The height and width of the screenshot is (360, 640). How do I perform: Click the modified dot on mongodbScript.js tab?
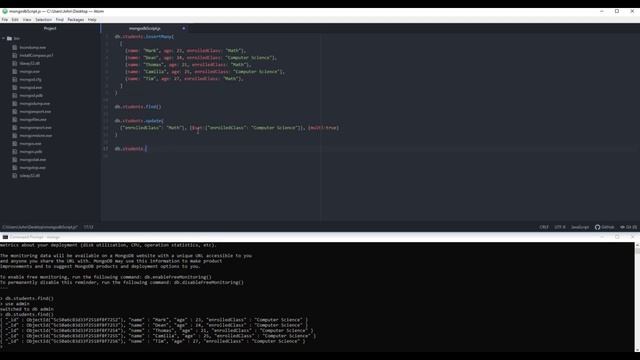coord(184,28)
